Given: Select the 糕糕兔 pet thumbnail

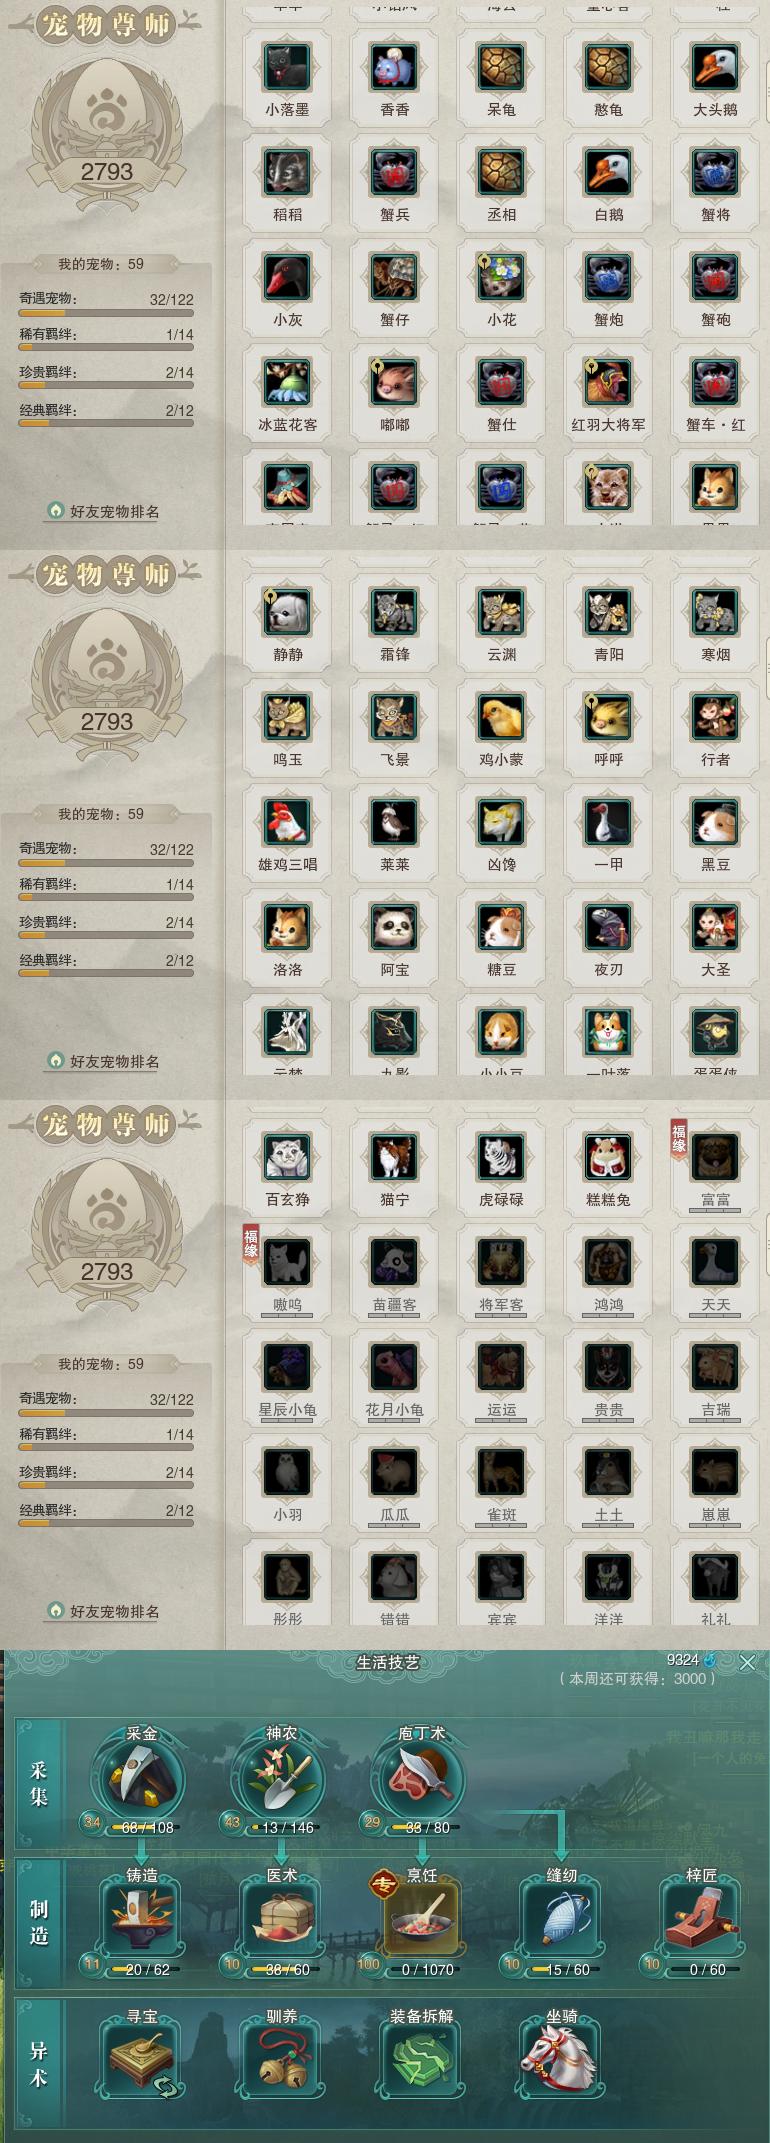Looking at the screenshot, I should (608, 1158).
